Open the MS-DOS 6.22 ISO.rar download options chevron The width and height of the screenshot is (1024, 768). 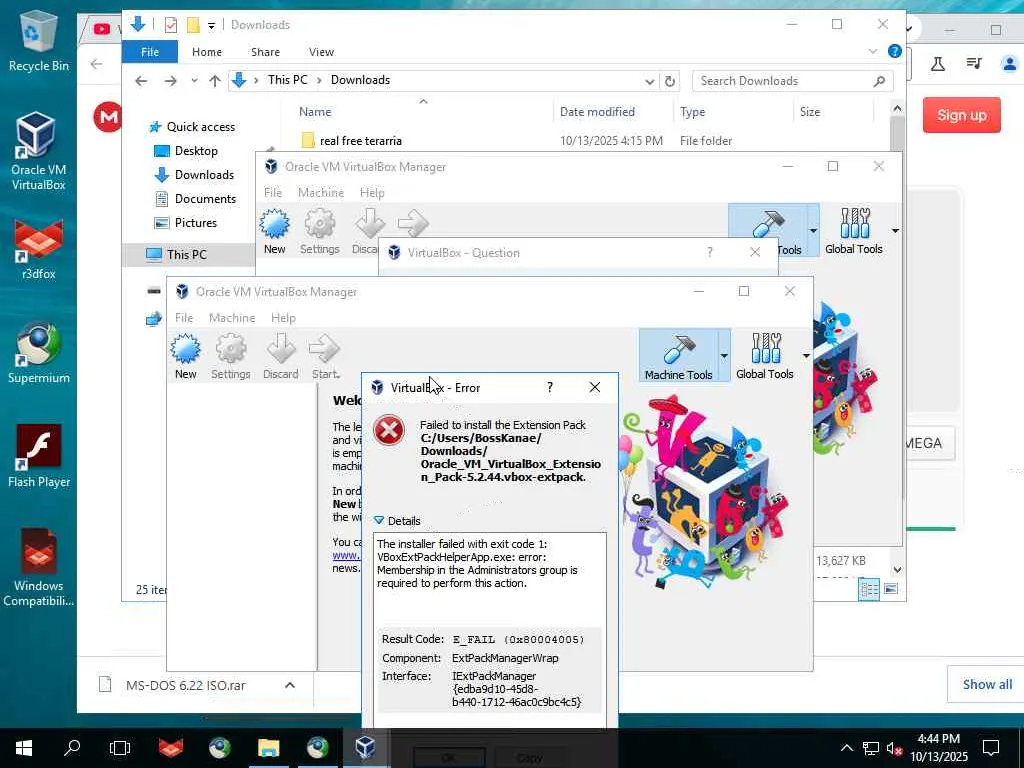click(x=290, y=685)
